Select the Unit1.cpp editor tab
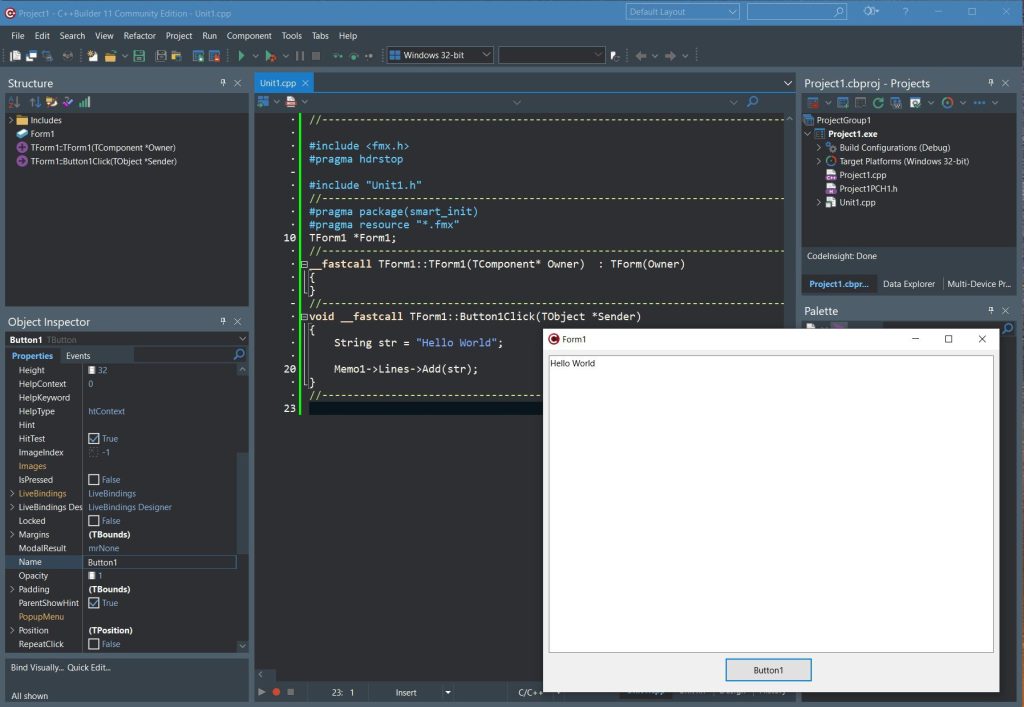1024x707 pixels. pos(278,83)
